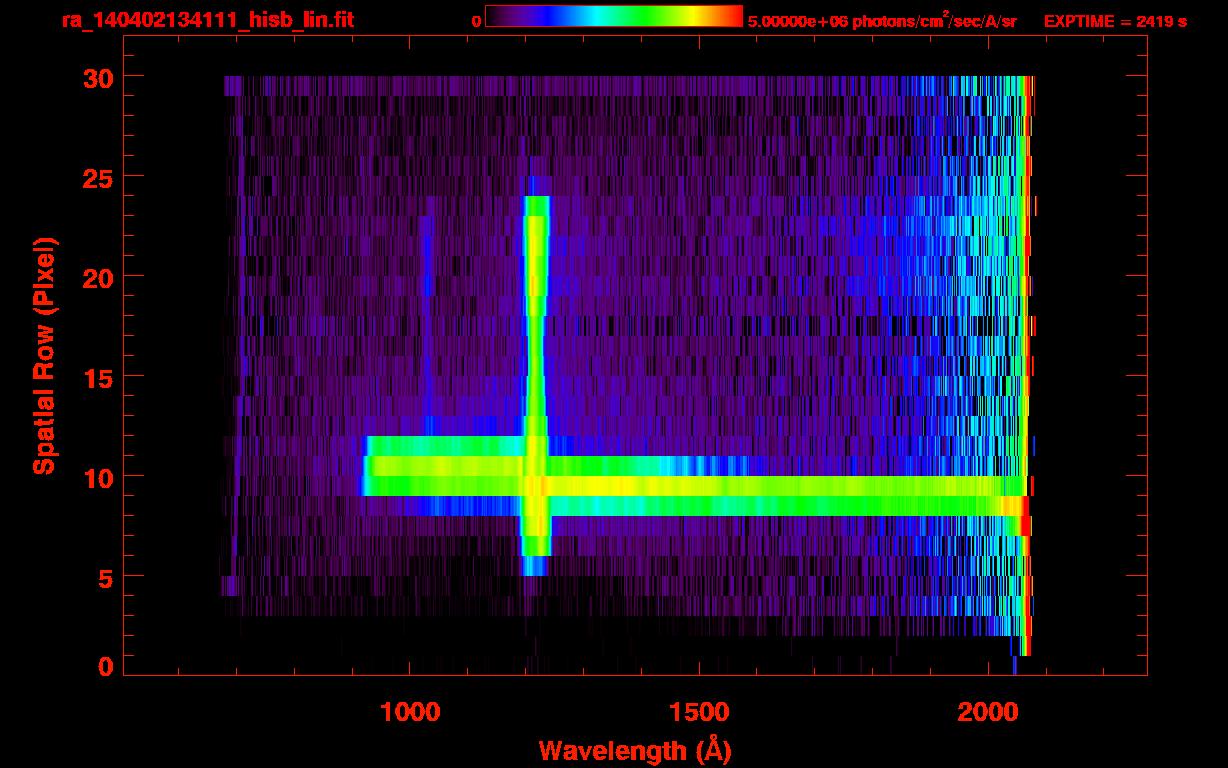1228x768 pixels.
Task: Click the 5.00000e+06 photons/cm²/sec/A/sr label
Action: pos(882,20)
